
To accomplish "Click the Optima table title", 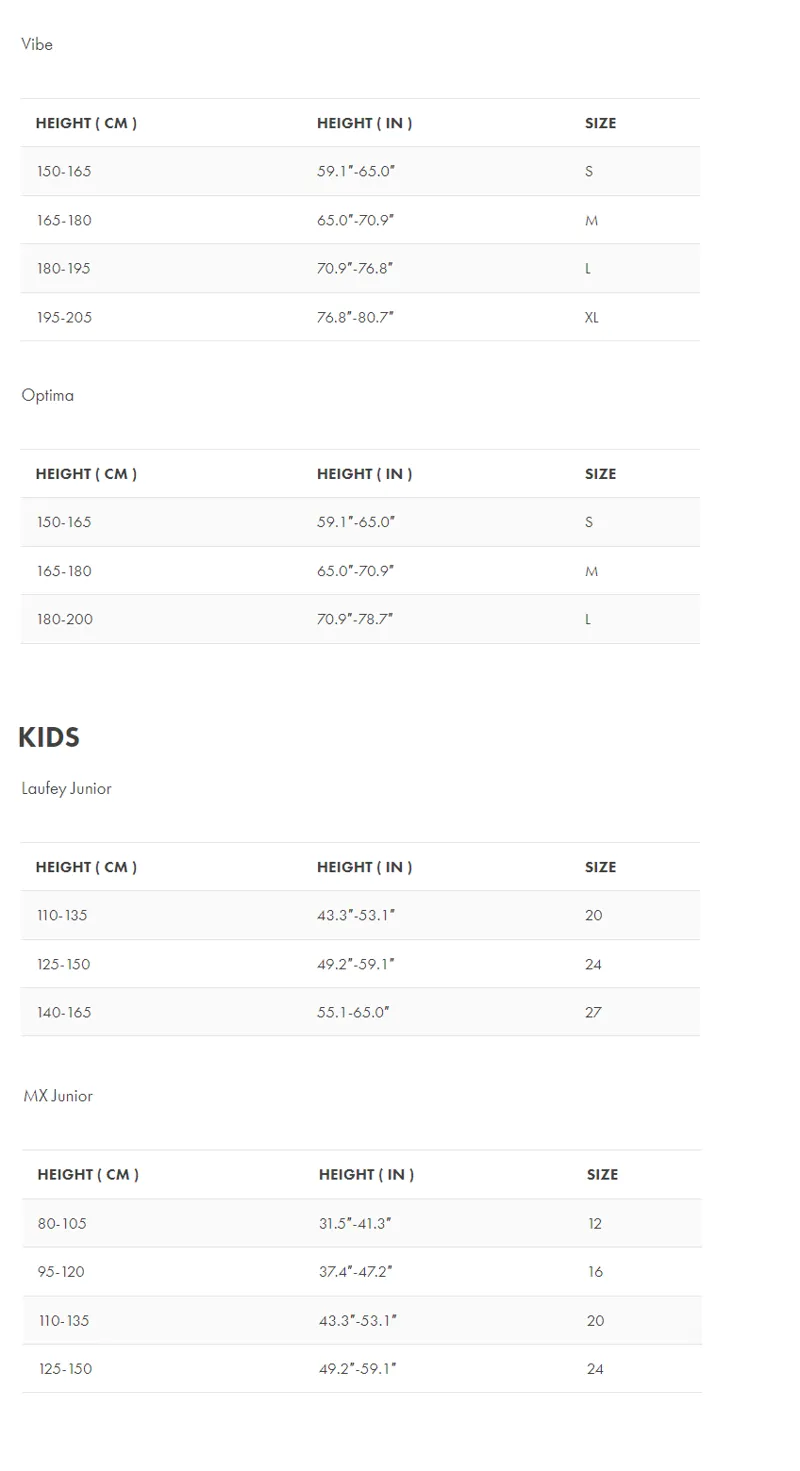I will pos(48,395).
